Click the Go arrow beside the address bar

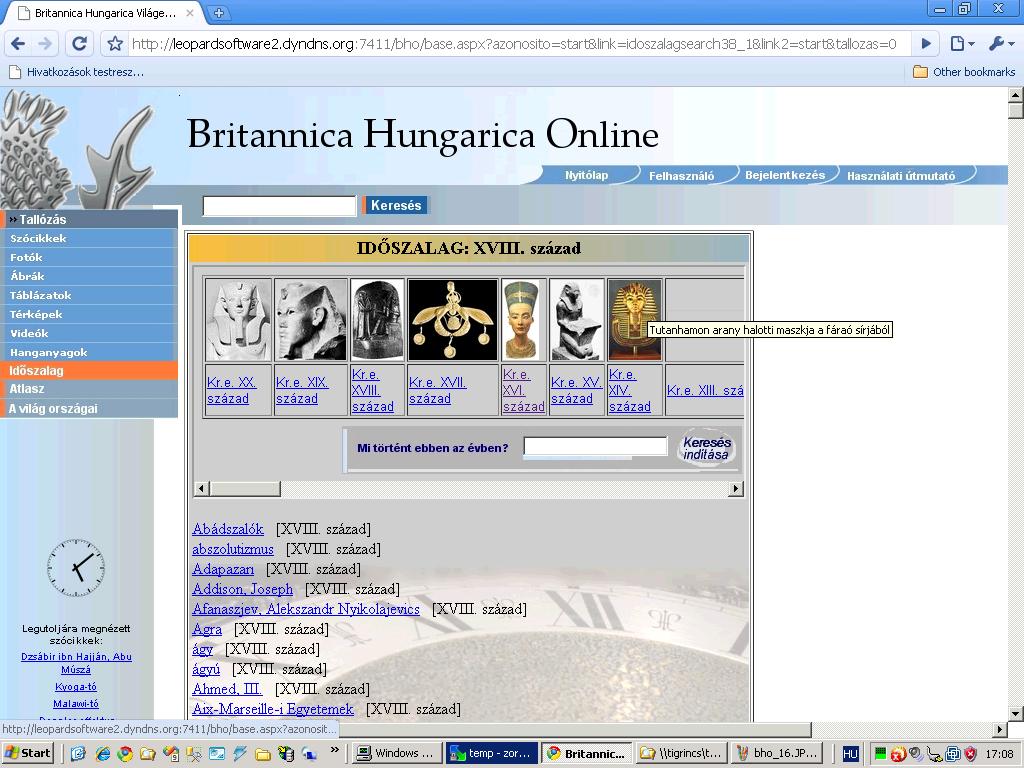pyautogui.click(x=925, y=44)
